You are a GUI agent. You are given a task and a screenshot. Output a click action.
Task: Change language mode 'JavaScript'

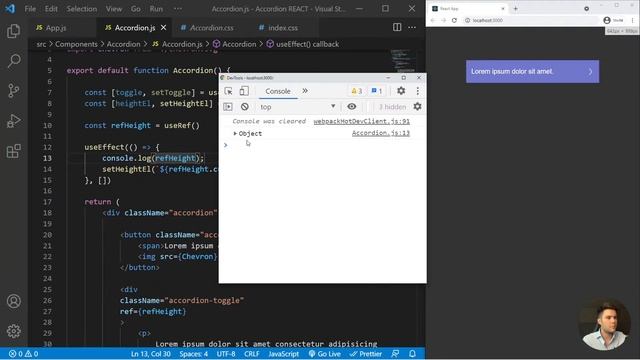pyautogui.click(x=284, y=354)
